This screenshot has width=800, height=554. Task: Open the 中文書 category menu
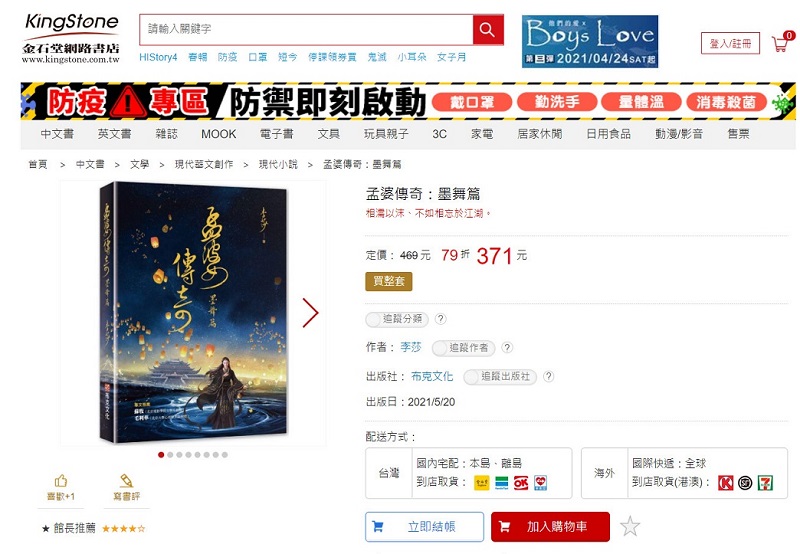(57, 134)
